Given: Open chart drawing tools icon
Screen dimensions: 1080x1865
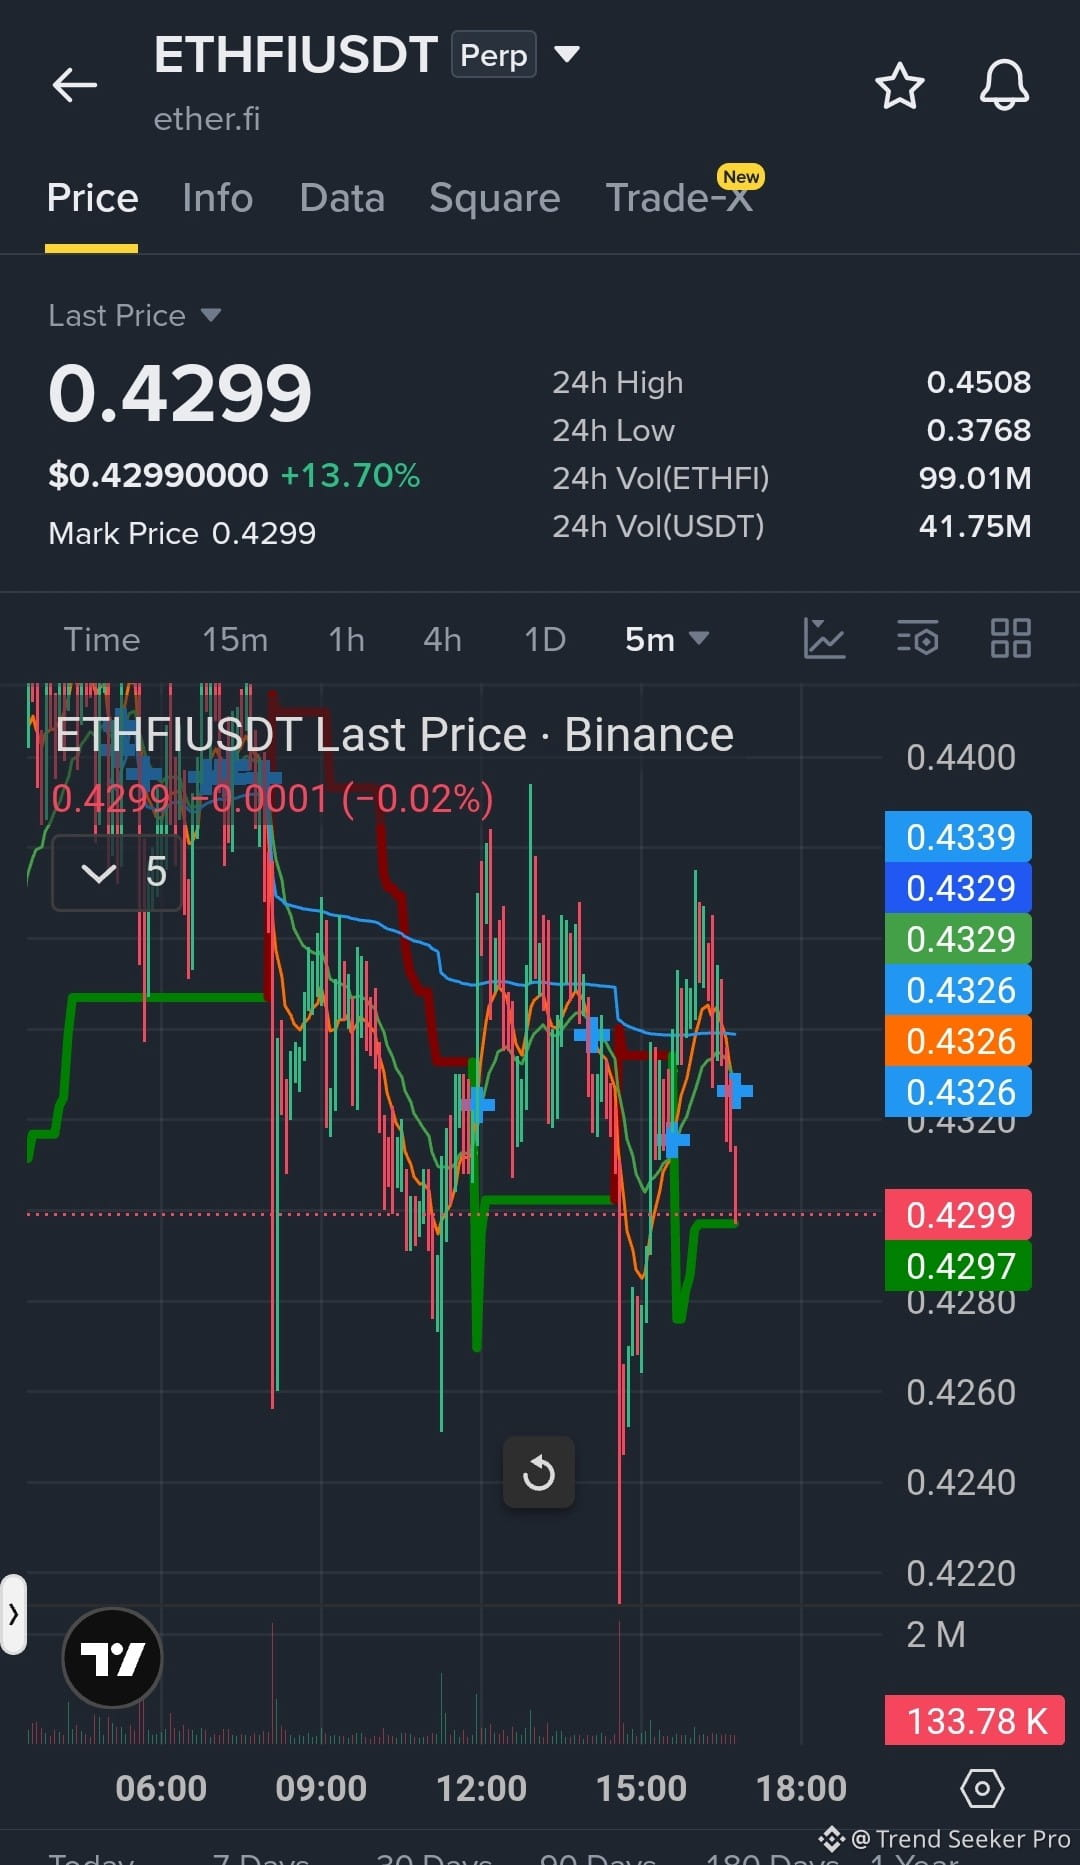Looking at the screenshot, I should click(825, 638).
